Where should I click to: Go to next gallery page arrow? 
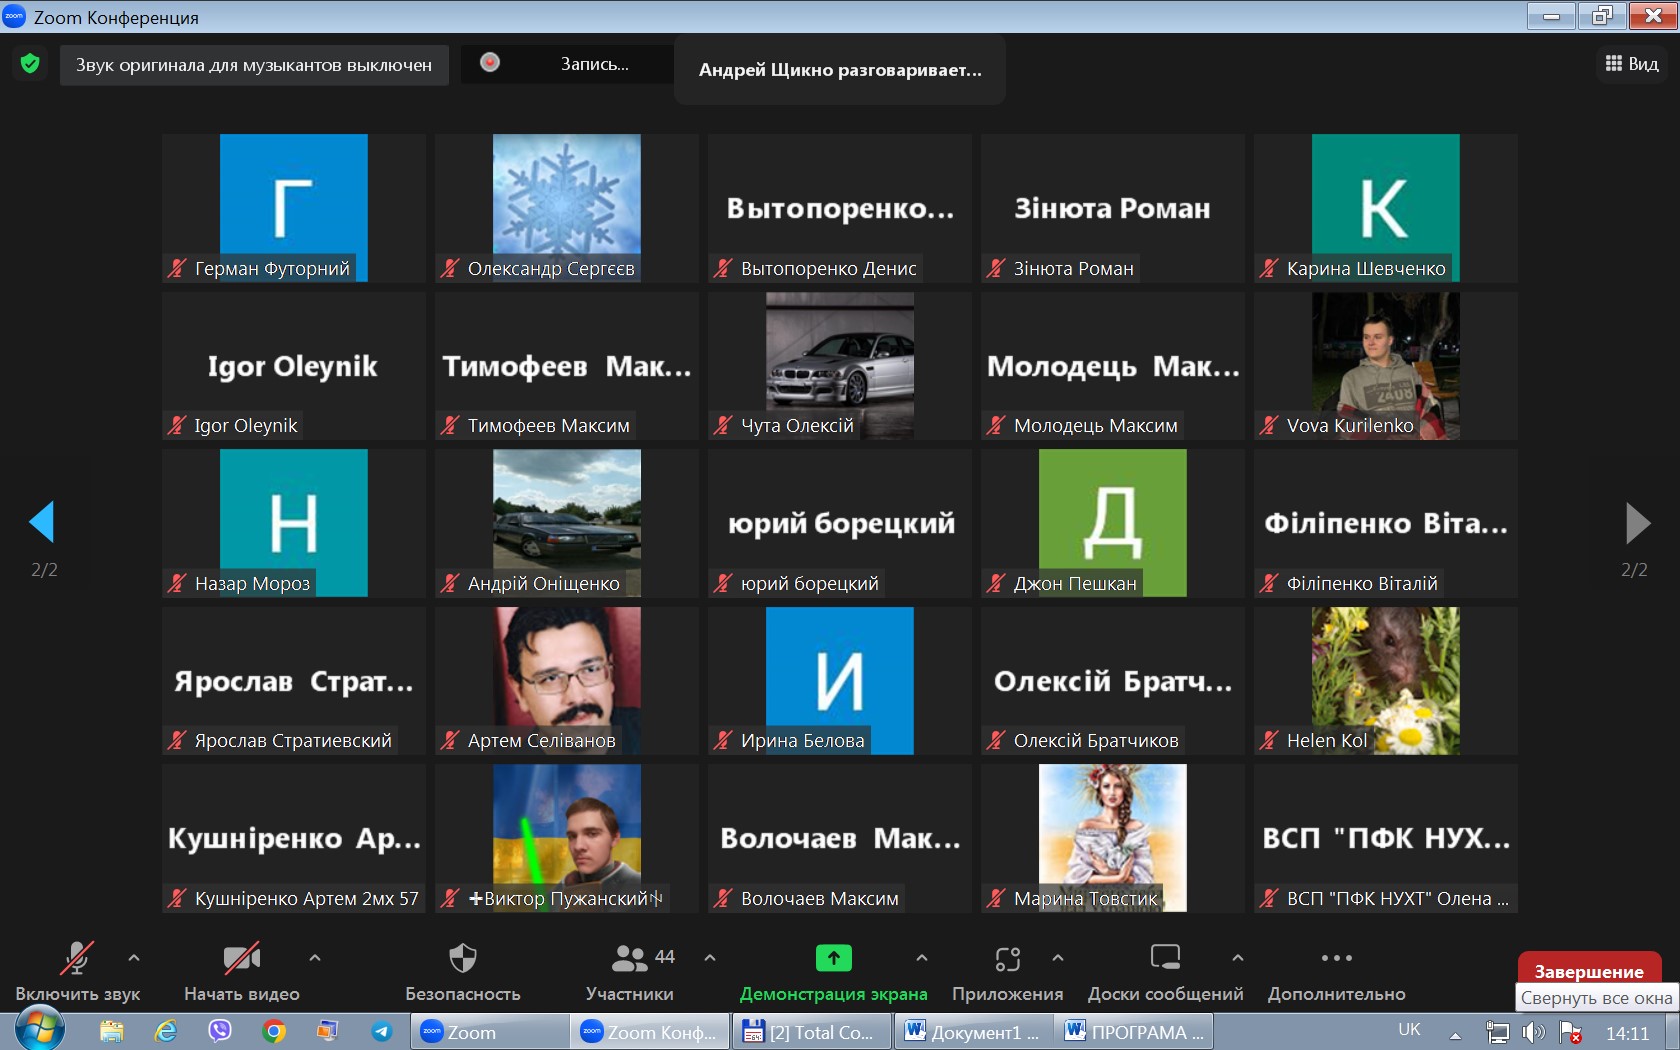click(x=1636, y=522)
